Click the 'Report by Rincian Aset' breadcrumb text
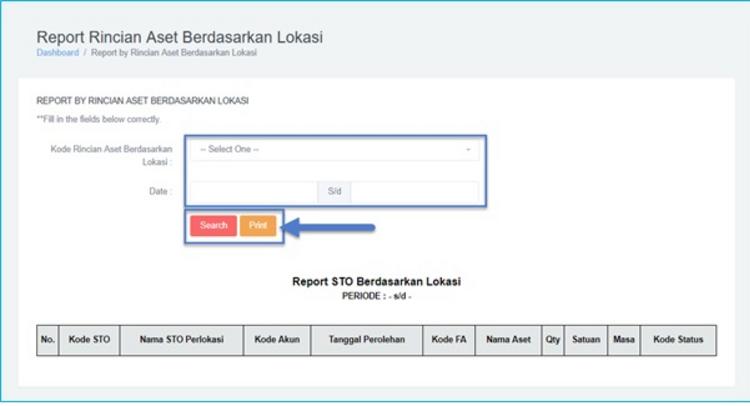Image resolution: width=750 pixels, height=406 pixels. point(173,53)
